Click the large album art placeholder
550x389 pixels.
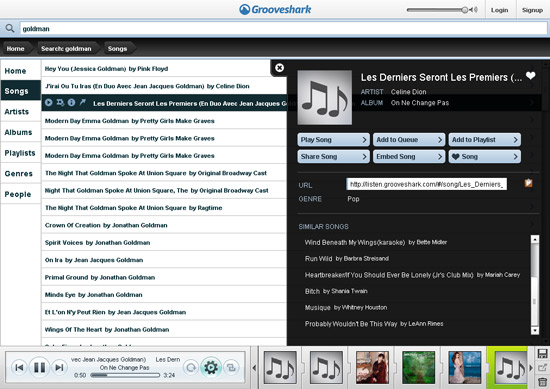pos(324,97)
